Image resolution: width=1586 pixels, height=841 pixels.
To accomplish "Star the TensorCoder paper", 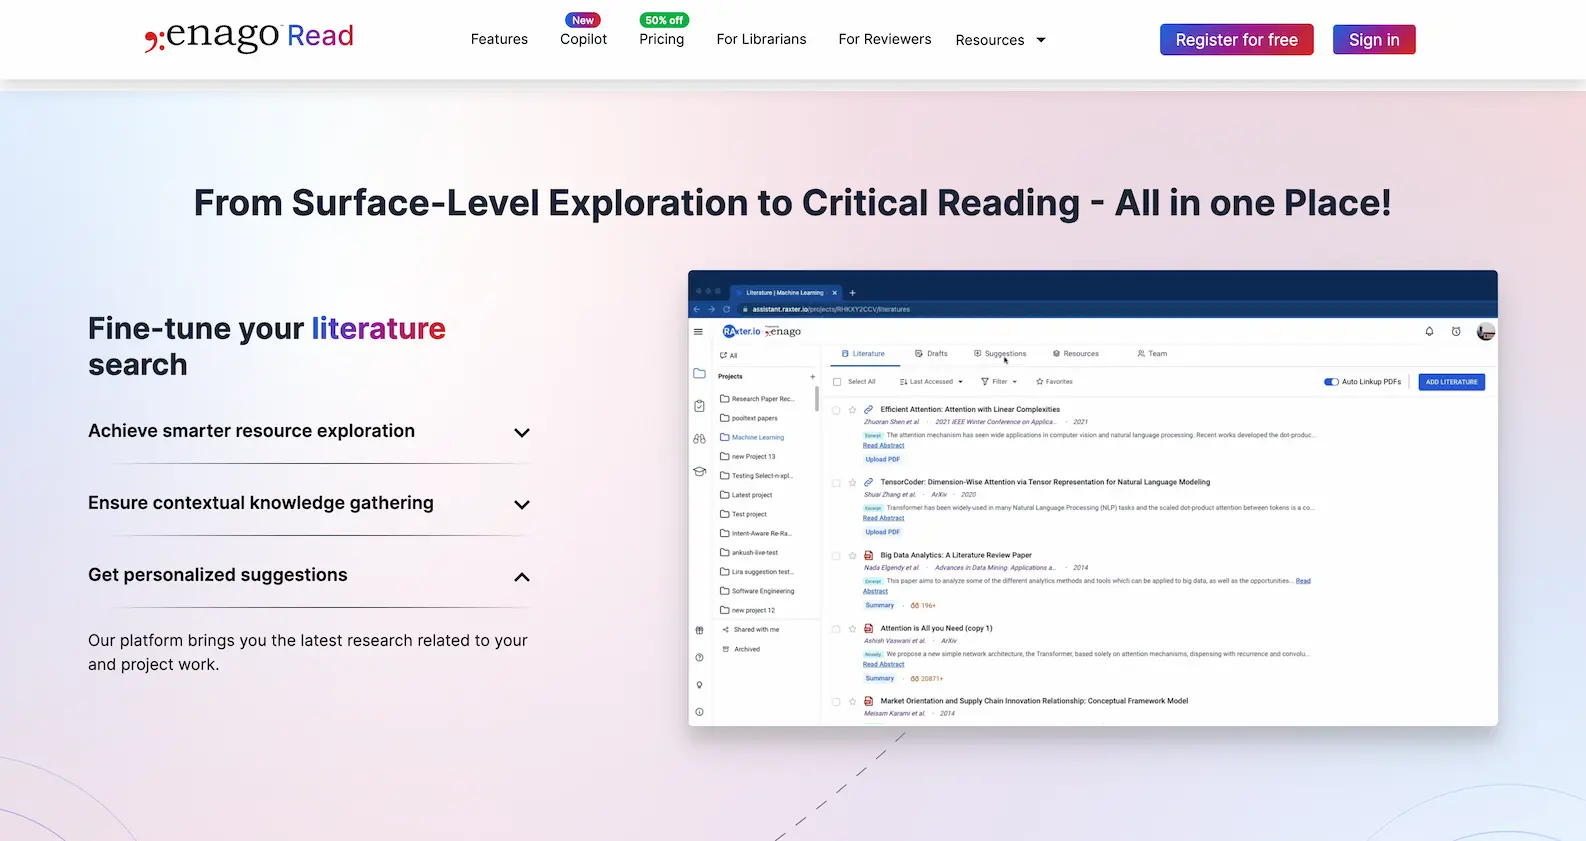I will pyautogui.click(x=852, y=483).
